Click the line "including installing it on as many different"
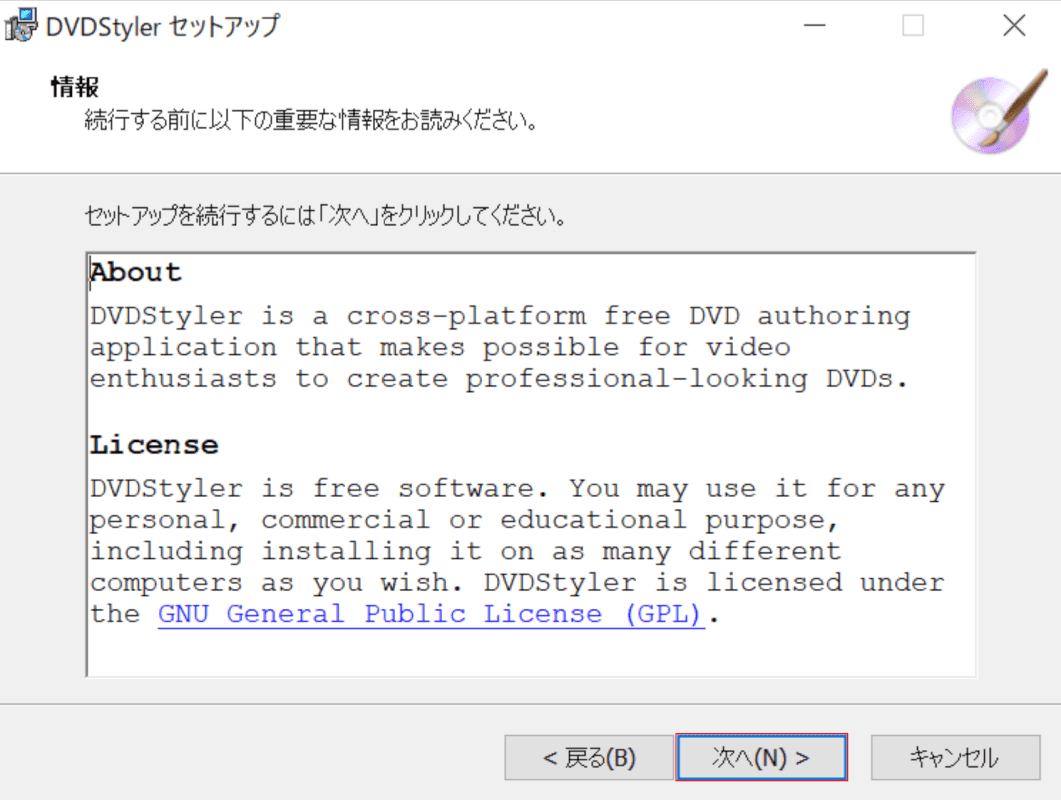 (x=466, y=551)
